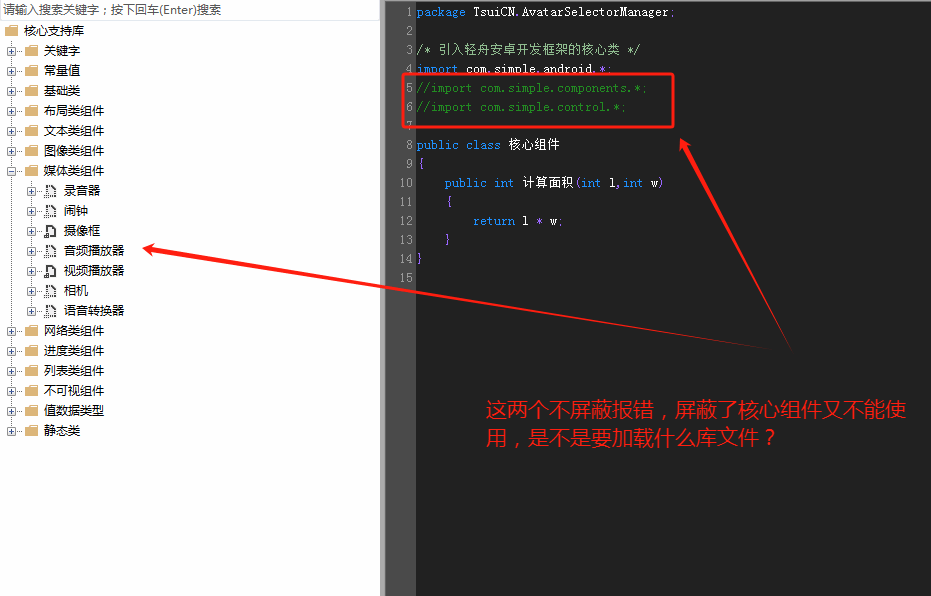Click the folder icon beside 文本类组件
The image size is (931, 596).
point(31,131)
